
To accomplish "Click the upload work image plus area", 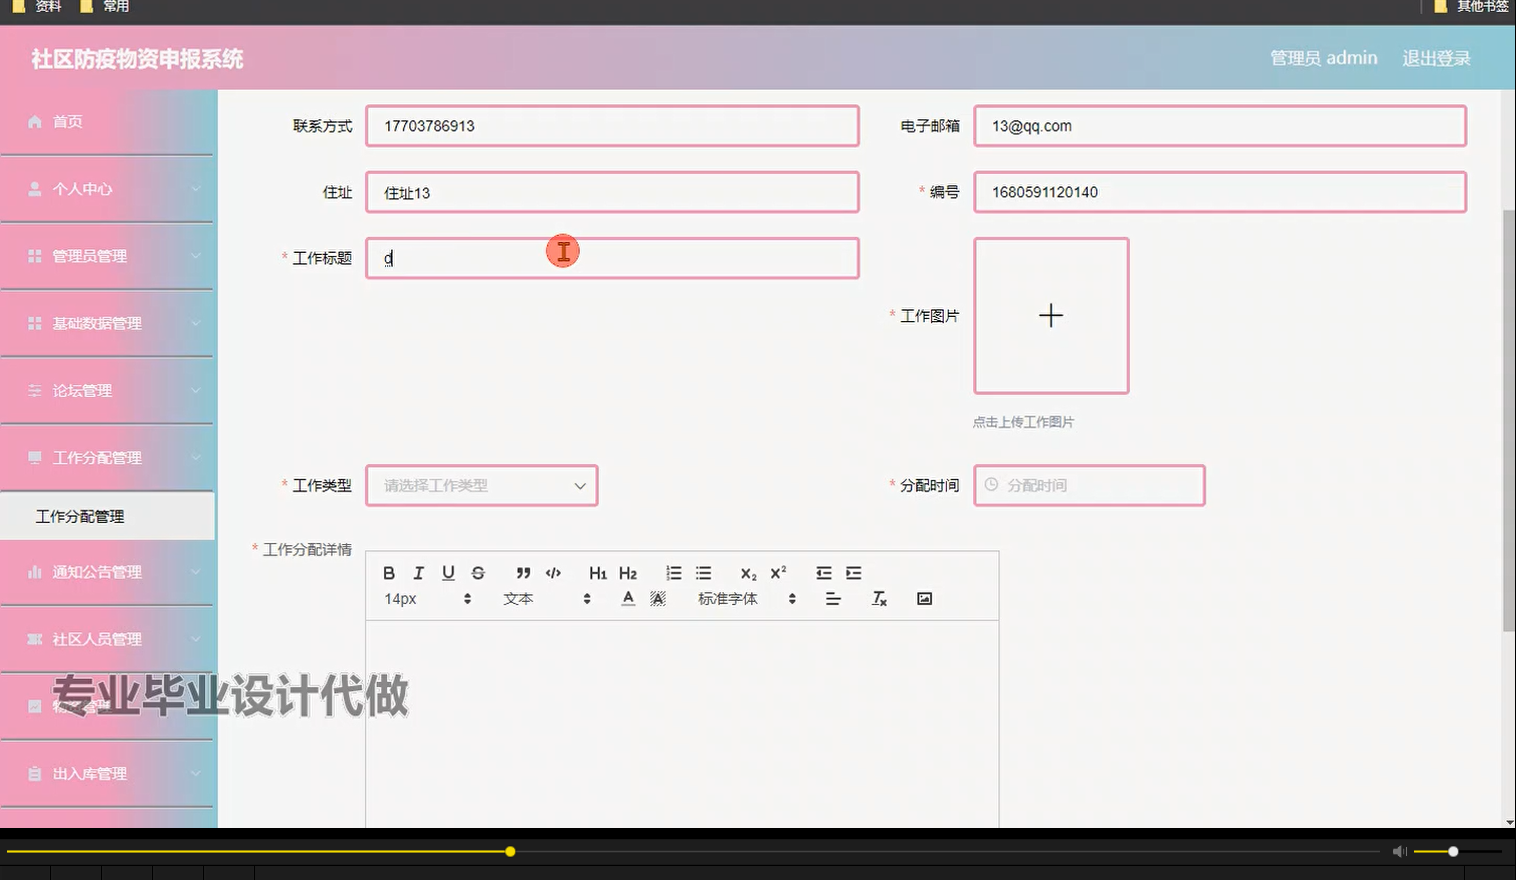I will [x=1050, y=315].
